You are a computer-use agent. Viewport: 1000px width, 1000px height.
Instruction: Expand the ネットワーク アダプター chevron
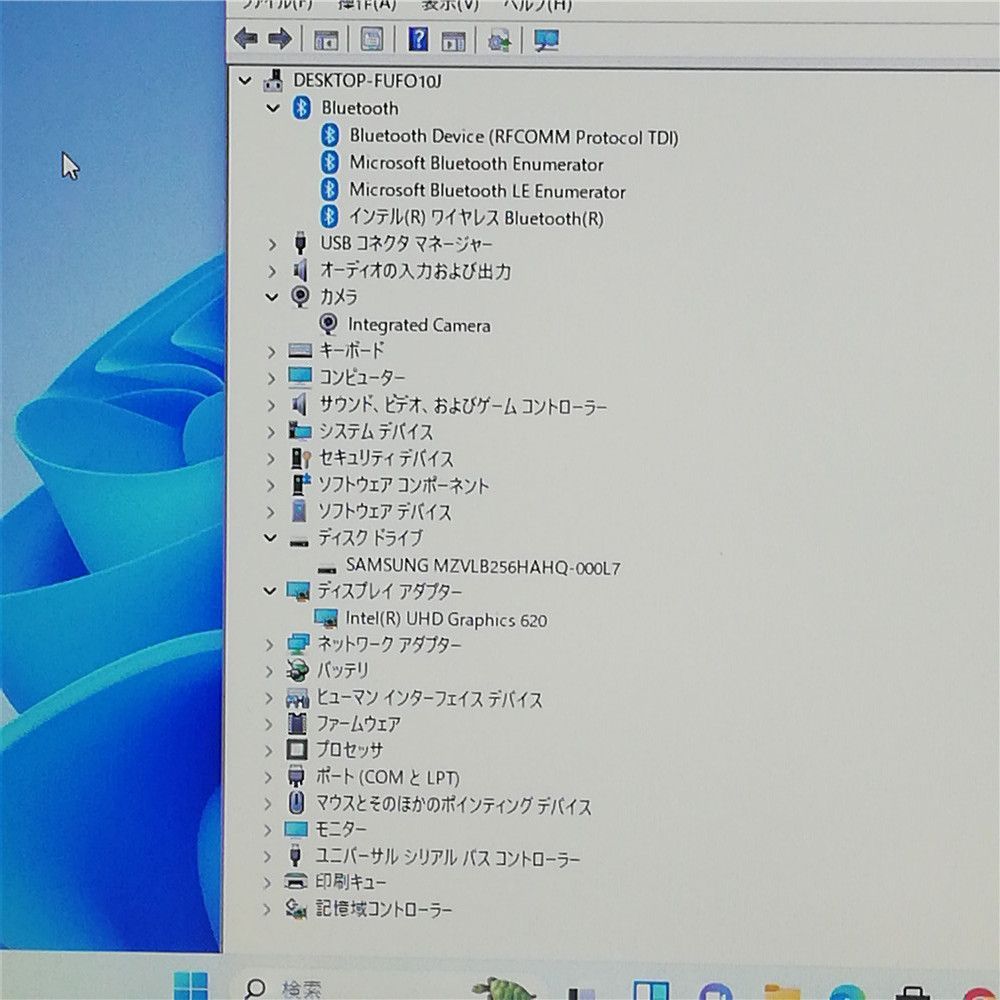(270, 645)
